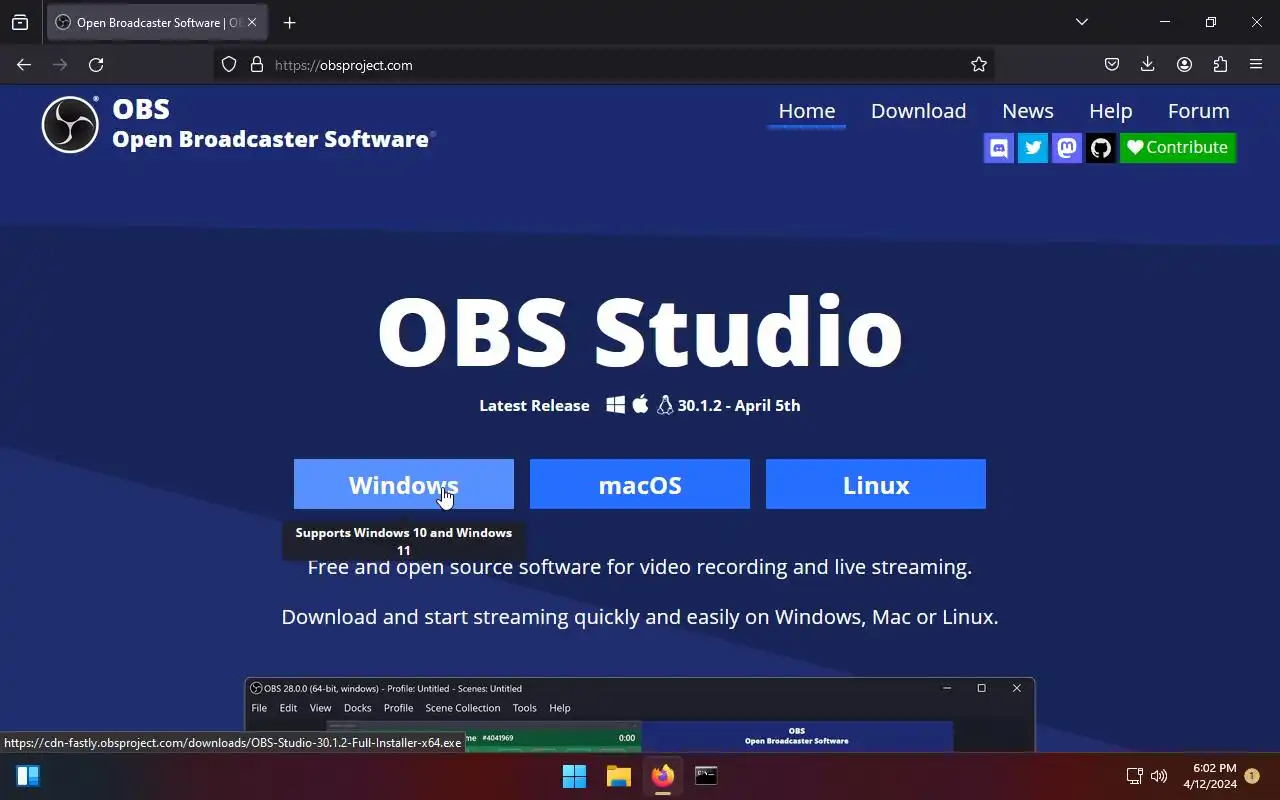Click the 'Download and start streaming' sentence
The width and height of the screenshot is (1280, 800).
click(x=640, y=617)
